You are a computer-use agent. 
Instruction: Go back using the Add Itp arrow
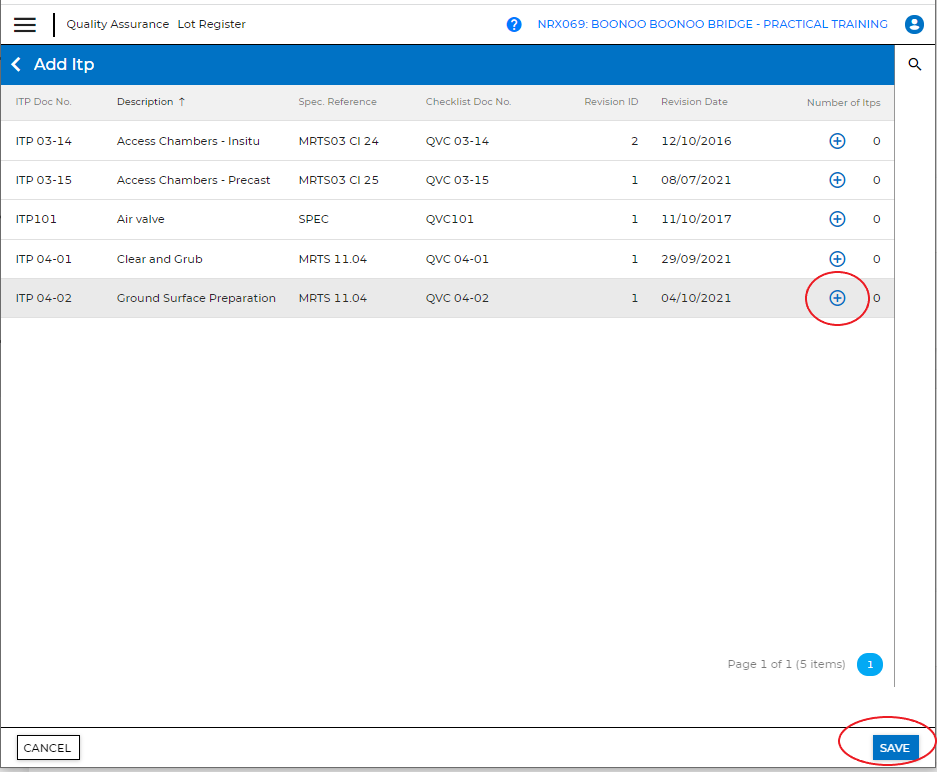16,65
